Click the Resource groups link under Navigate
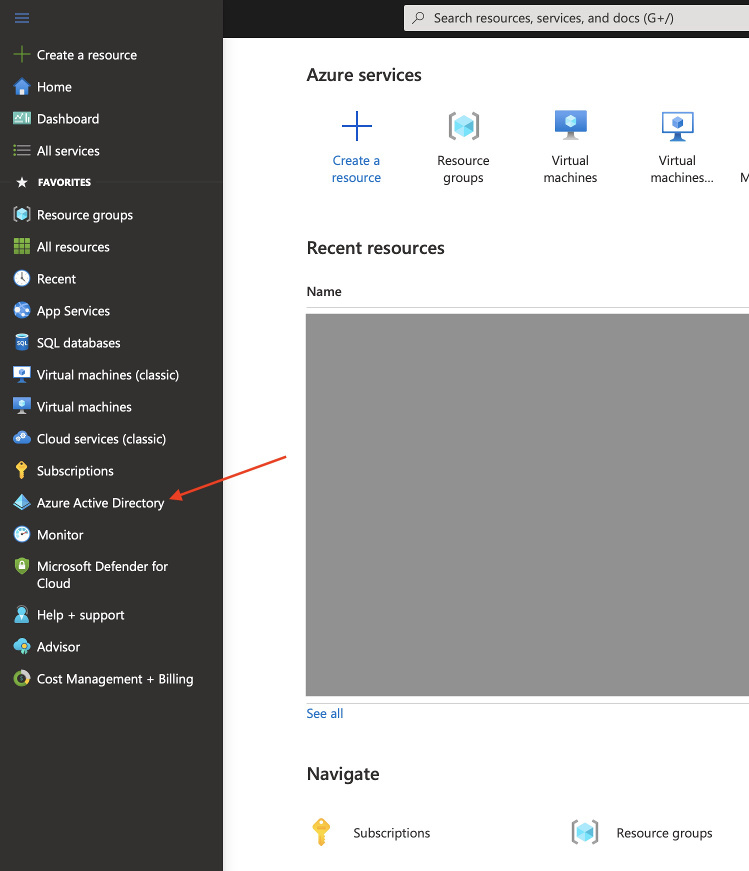 pyautogui.click(x=665, y=833)
